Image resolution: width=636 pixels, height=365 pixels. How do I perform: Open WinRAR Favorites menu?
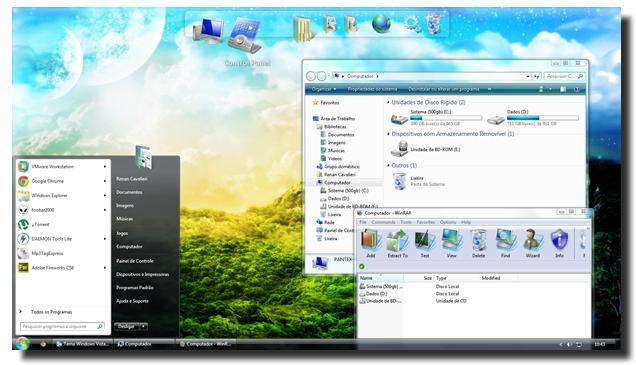coord(425,222)
